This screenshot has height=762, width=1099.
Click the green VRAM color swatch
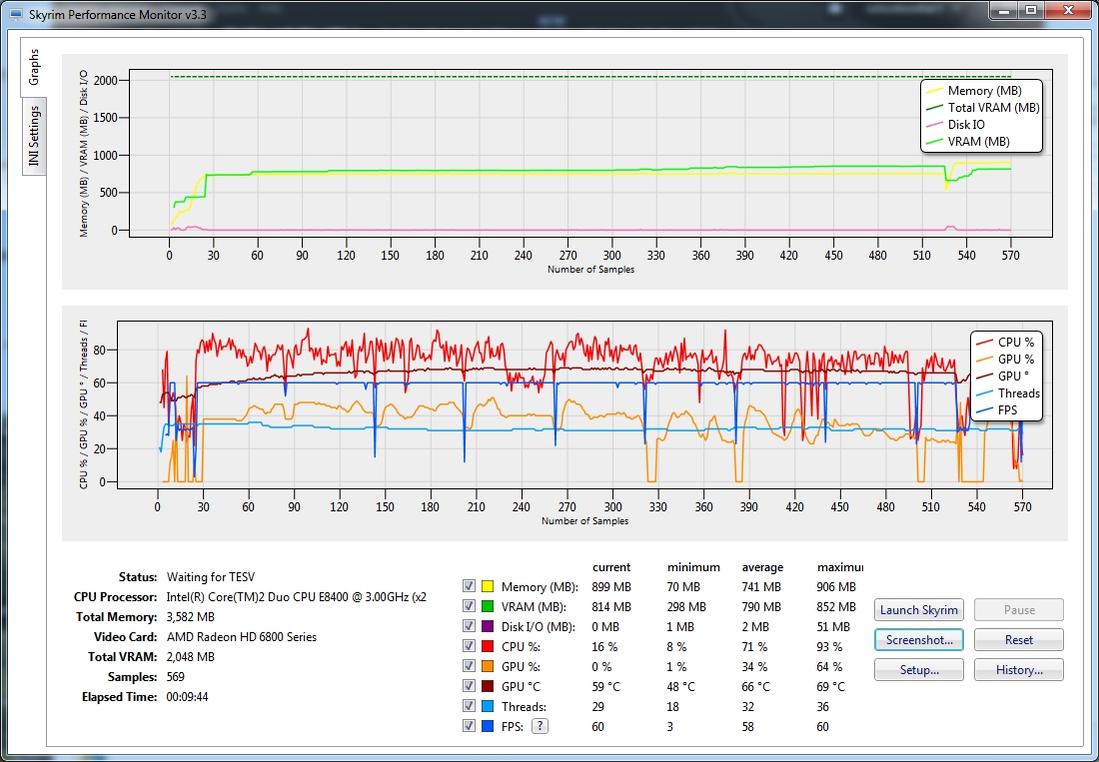pos(488,607)
